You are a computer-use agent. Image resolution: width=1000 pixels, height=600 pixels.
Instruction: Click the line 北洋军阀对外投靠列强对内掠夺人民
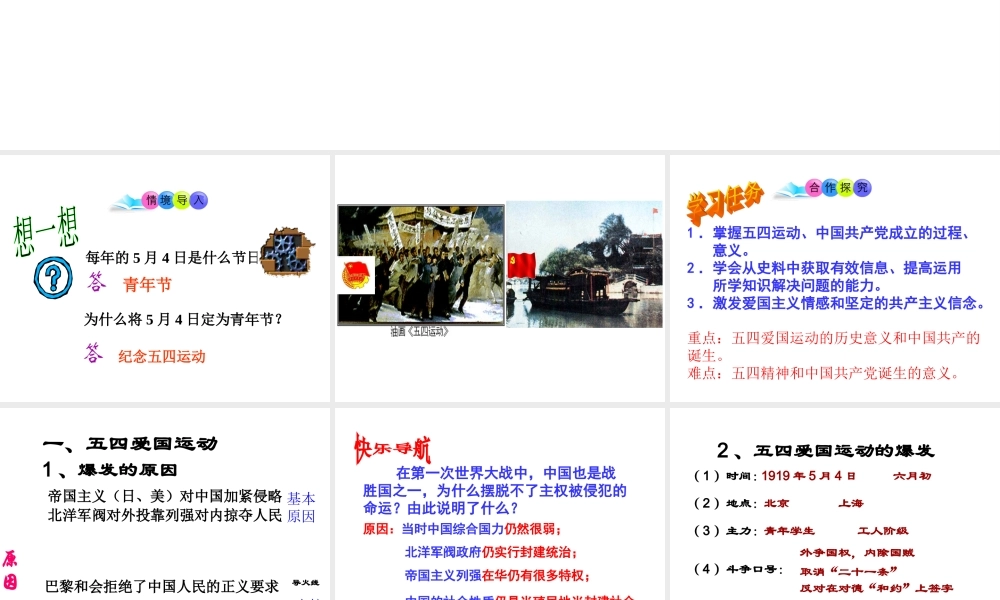click(x=165, y=515)
